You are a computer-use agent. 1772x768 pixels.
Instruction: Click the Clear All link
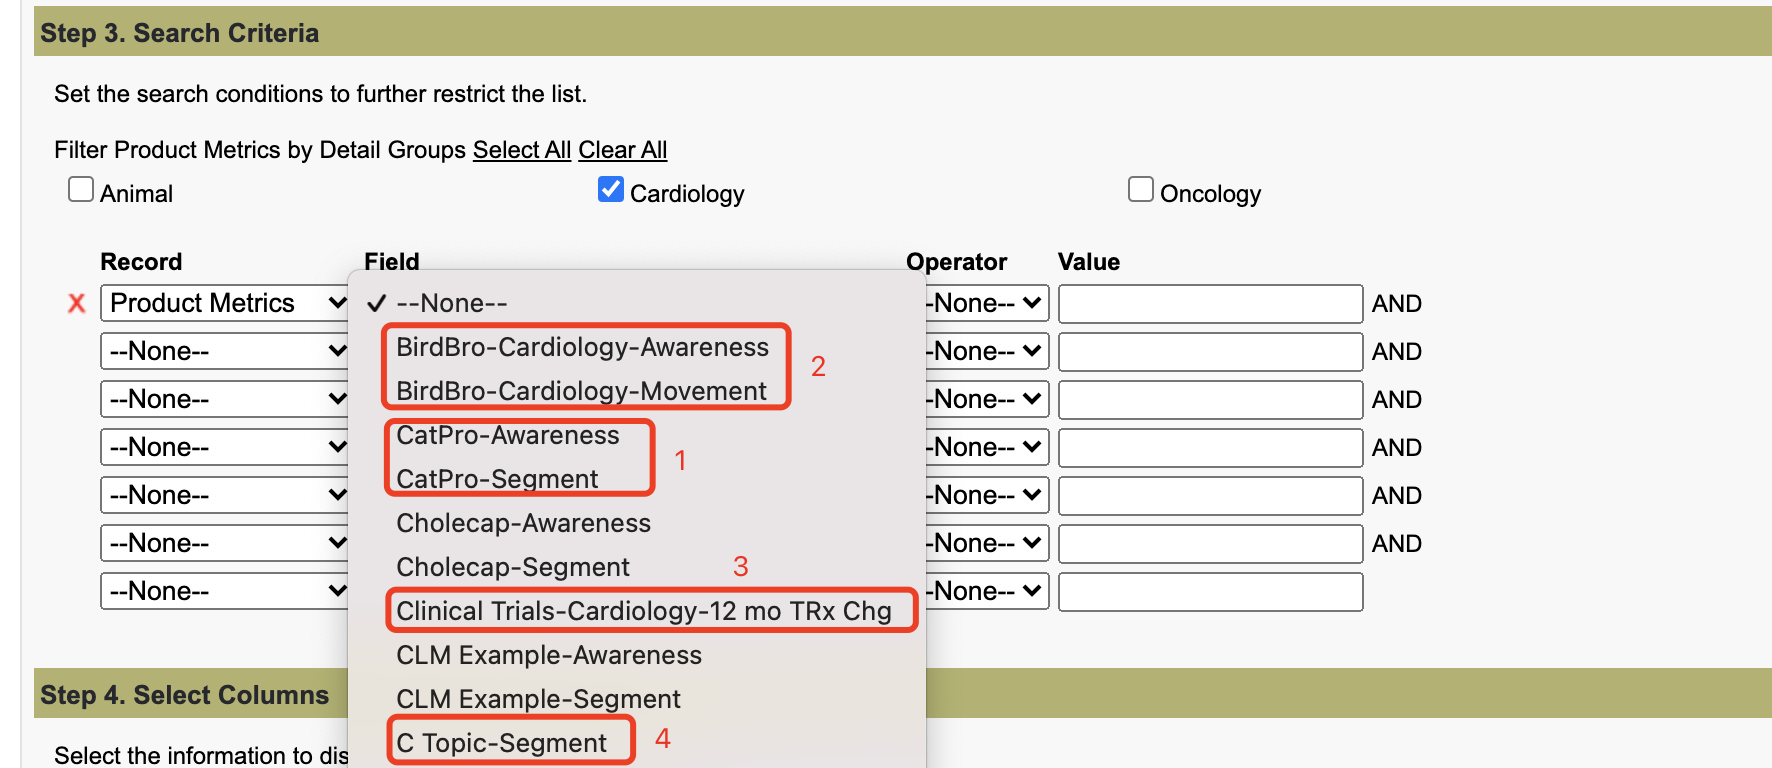(x=622, y=150)
